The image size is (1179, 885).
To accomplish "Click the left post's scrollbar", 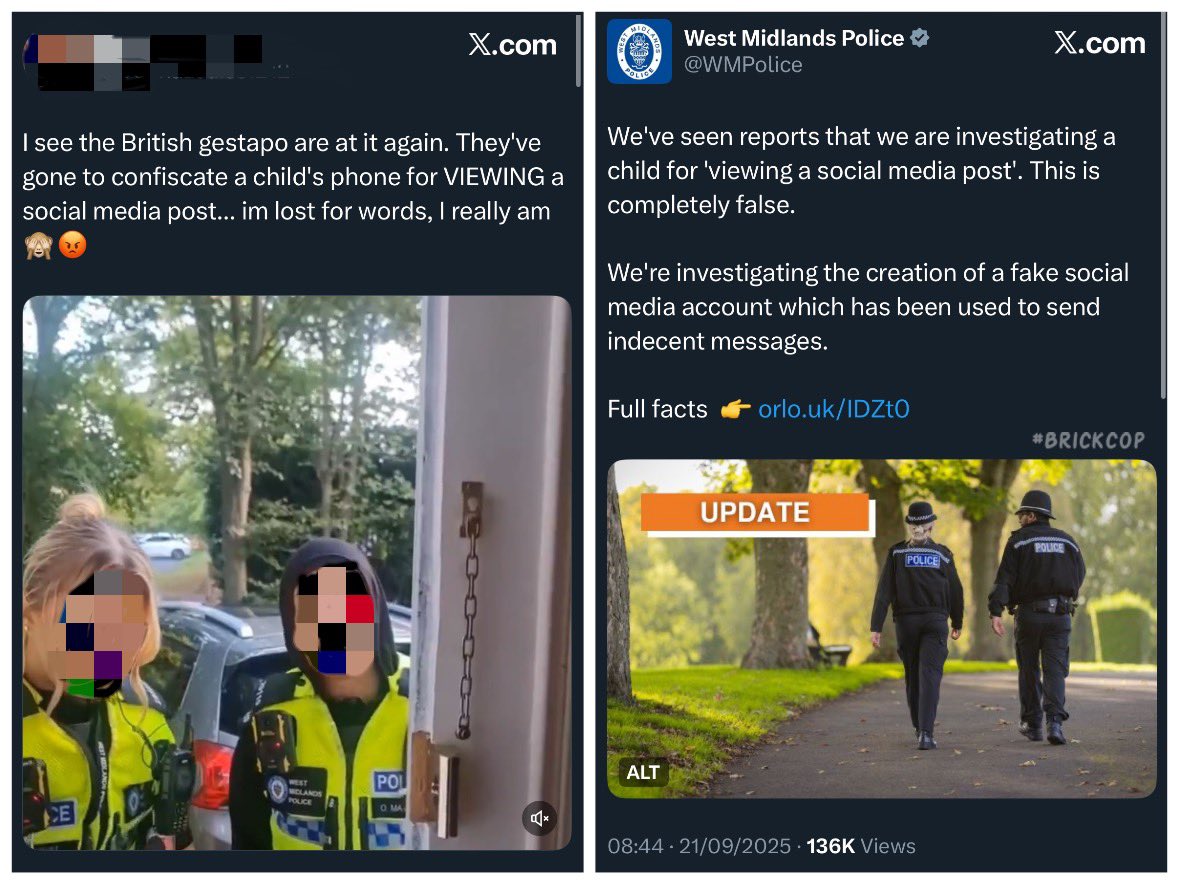I will click(578, 51).
